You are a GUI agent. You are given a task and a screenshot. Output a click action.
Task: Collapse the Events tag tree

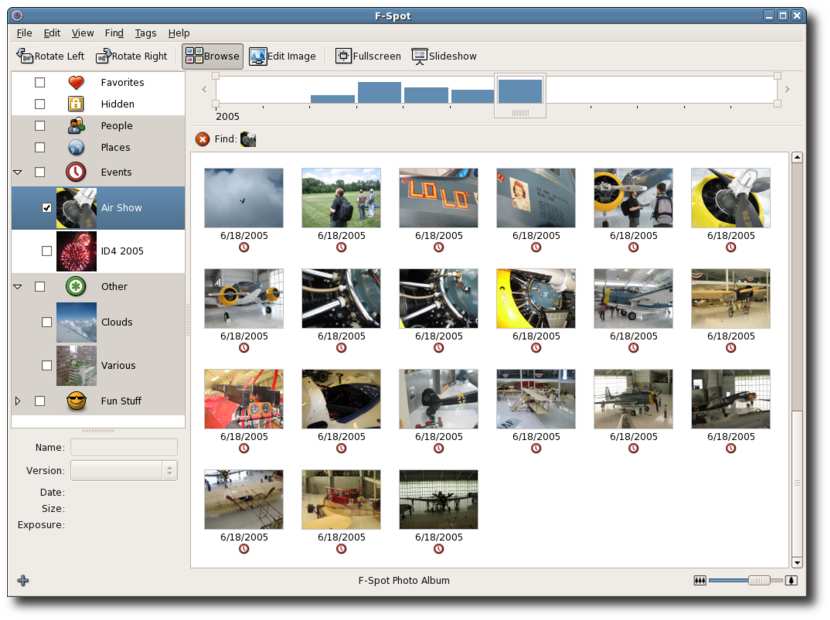click(17, 172)
